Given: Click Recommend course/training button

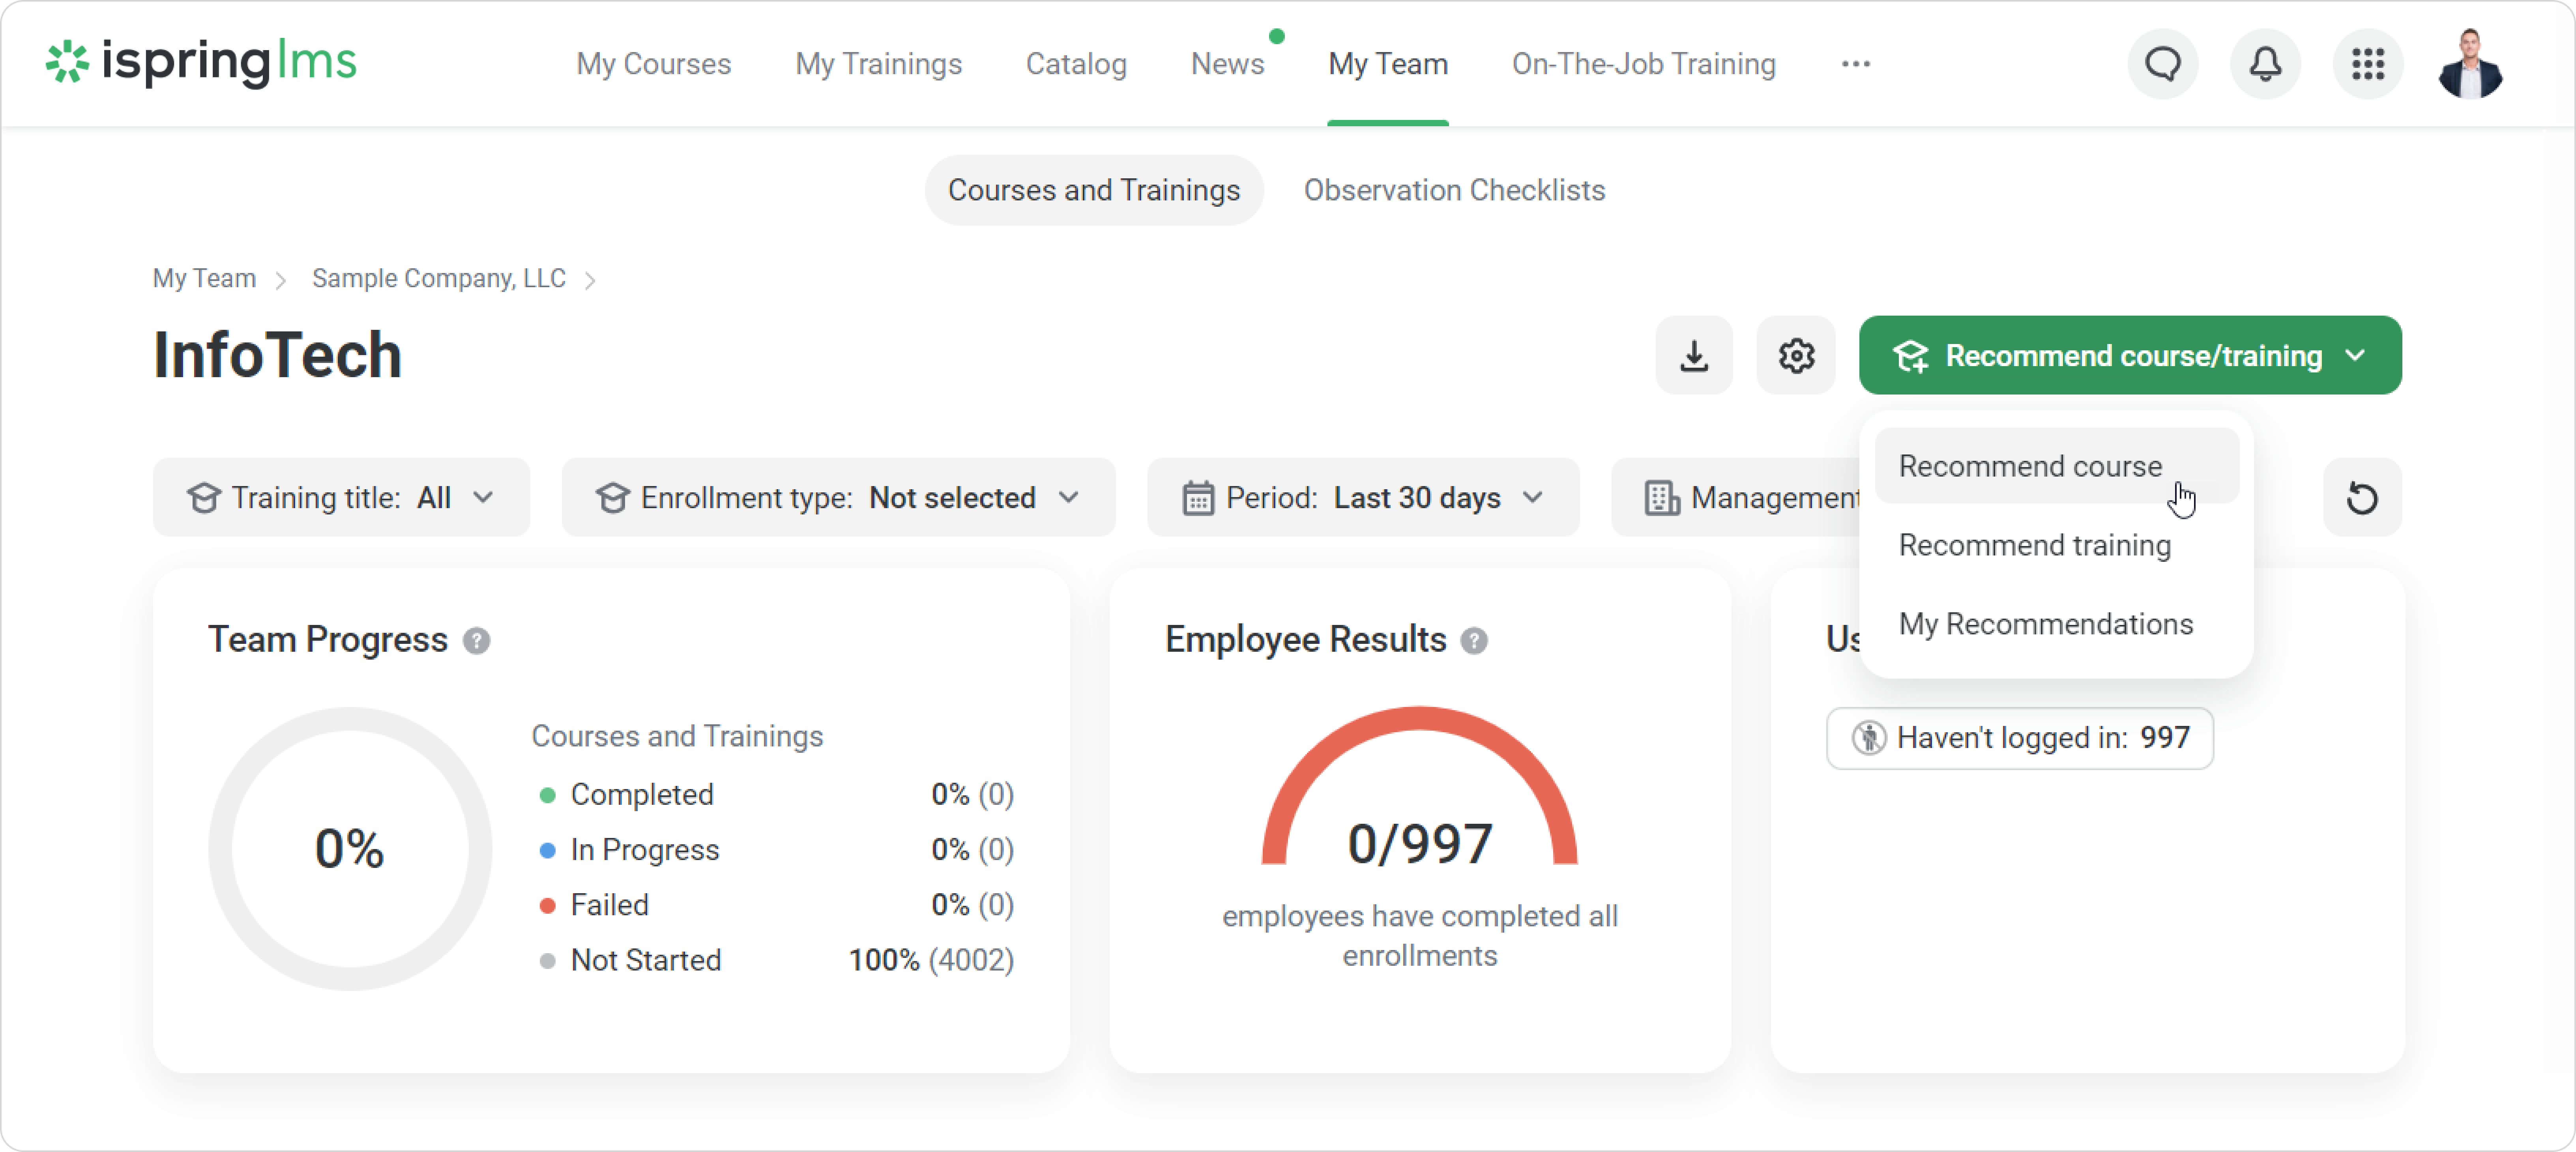Looking at the screenshot, I should [x=2130, y=355].
